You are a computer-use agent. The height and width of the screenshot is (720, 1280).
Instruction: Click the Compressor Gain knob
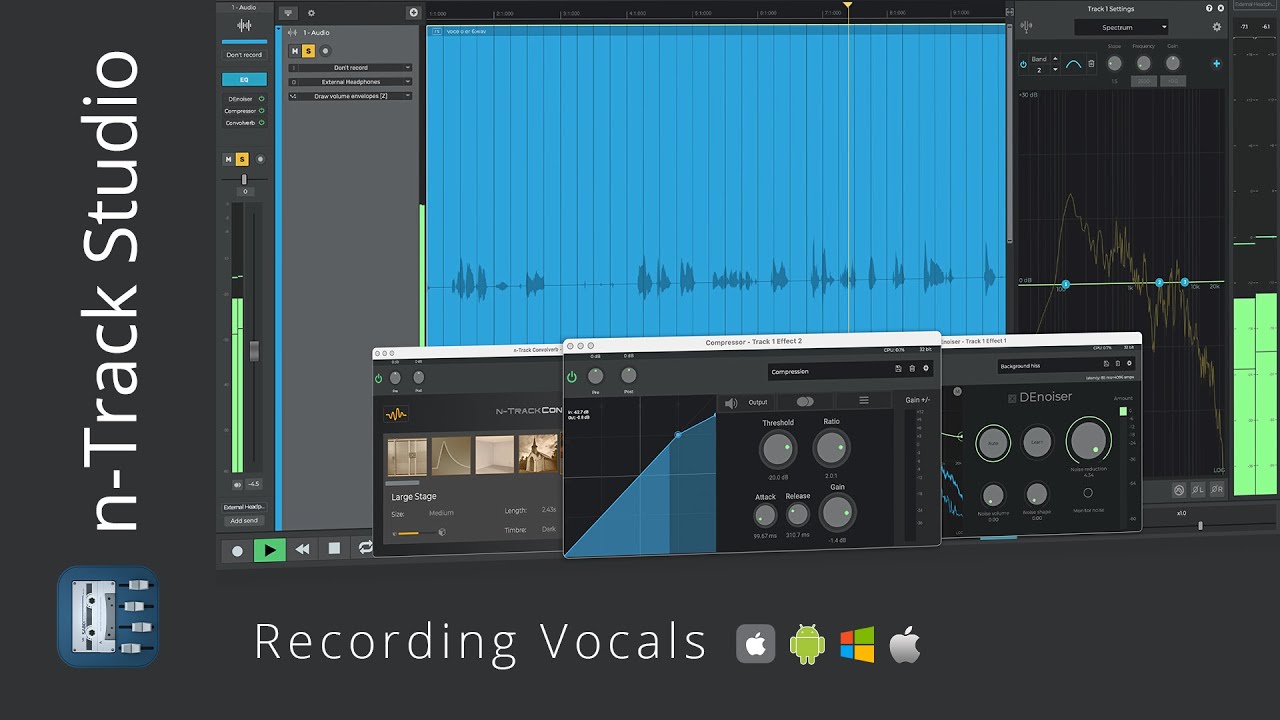click(837, 513)
